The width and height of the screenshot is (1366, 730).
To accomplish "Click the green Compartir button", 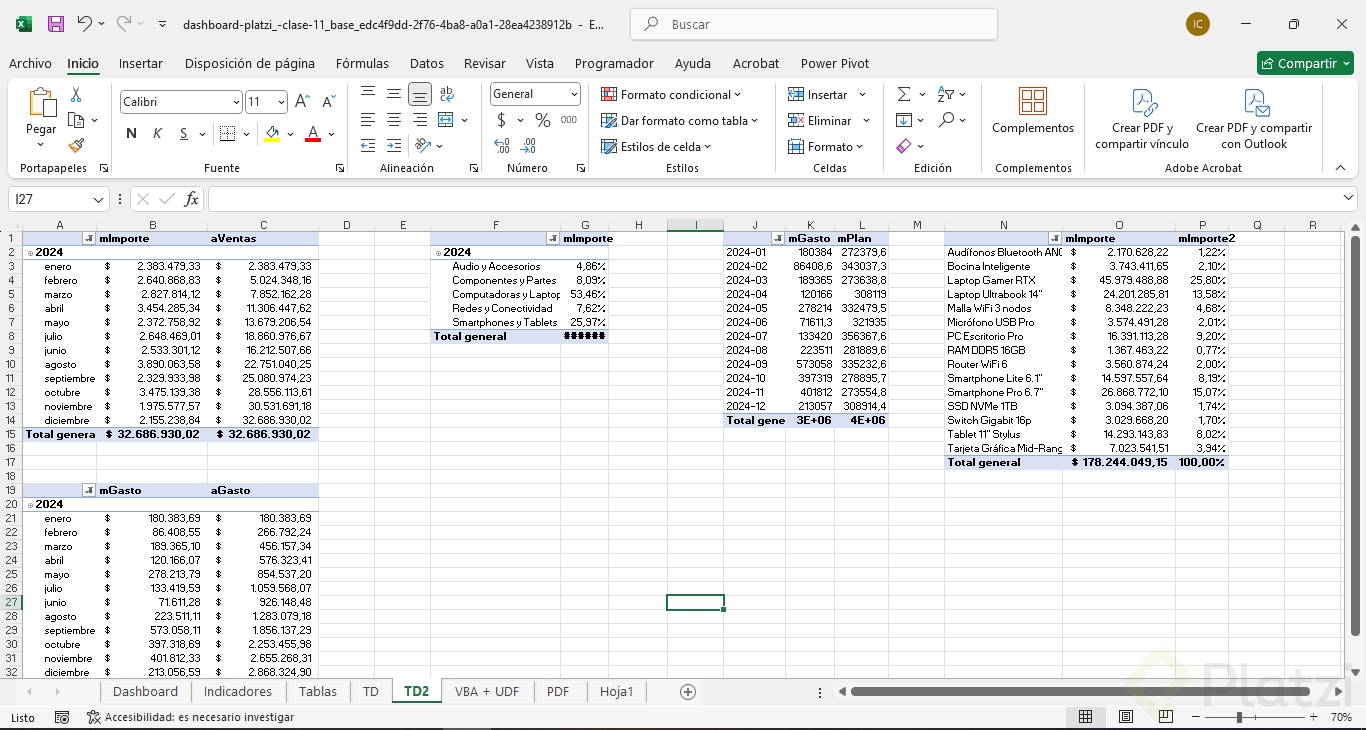I will click(1304, 63).
